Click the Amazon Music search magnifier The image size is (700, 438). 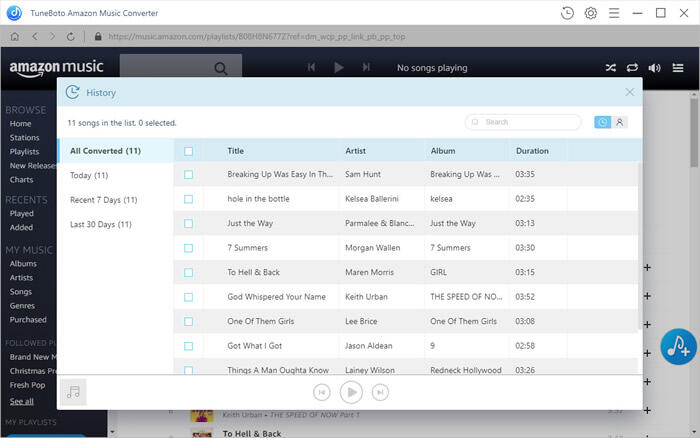pos(221,68)
